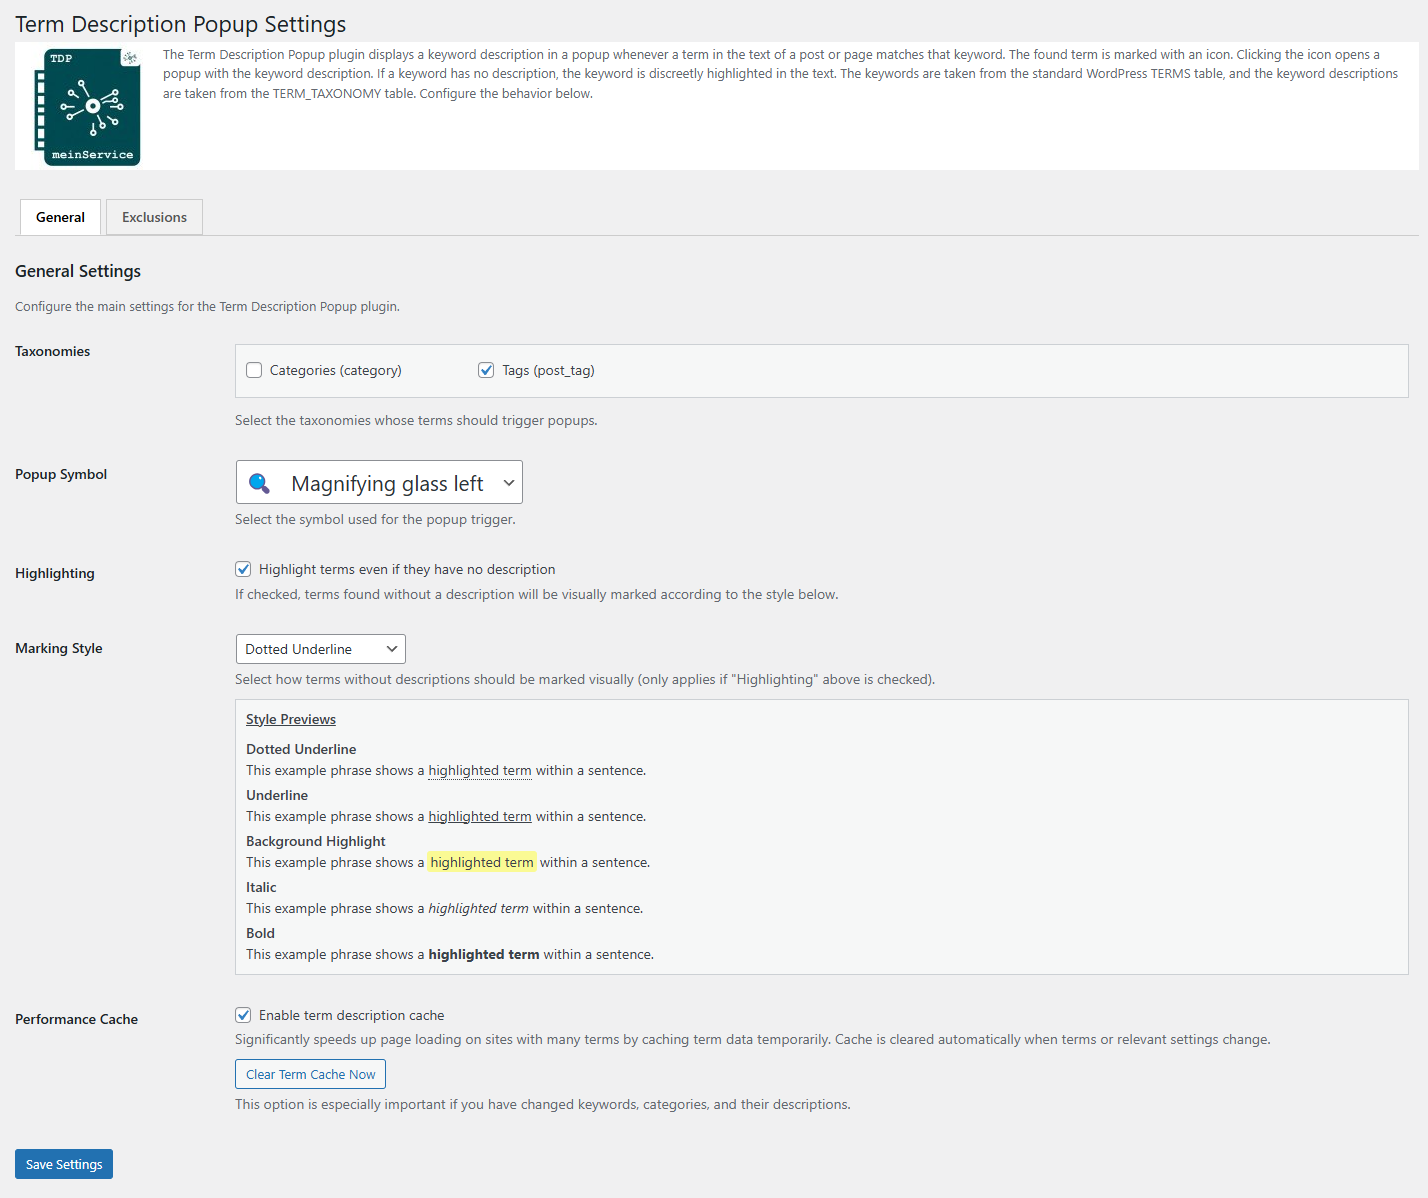This screenshot has height=1198, width=1428.
Task: Click the bold highlighted term sample
Action: click(483, 955)
